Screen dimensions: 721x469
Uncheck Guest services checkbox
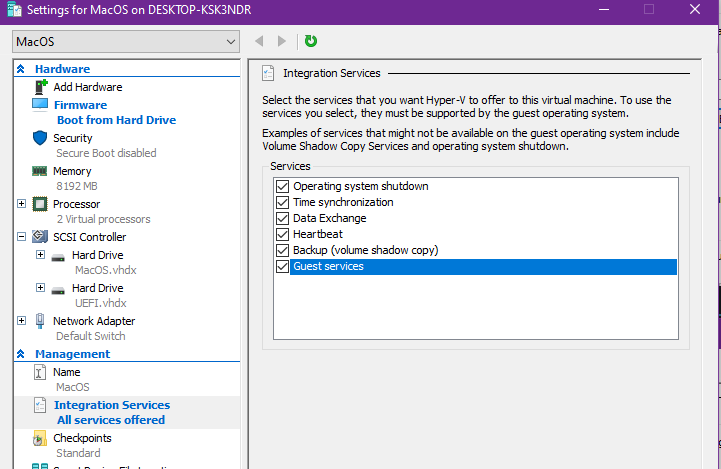pyautogui.click(x=282, y=267)
